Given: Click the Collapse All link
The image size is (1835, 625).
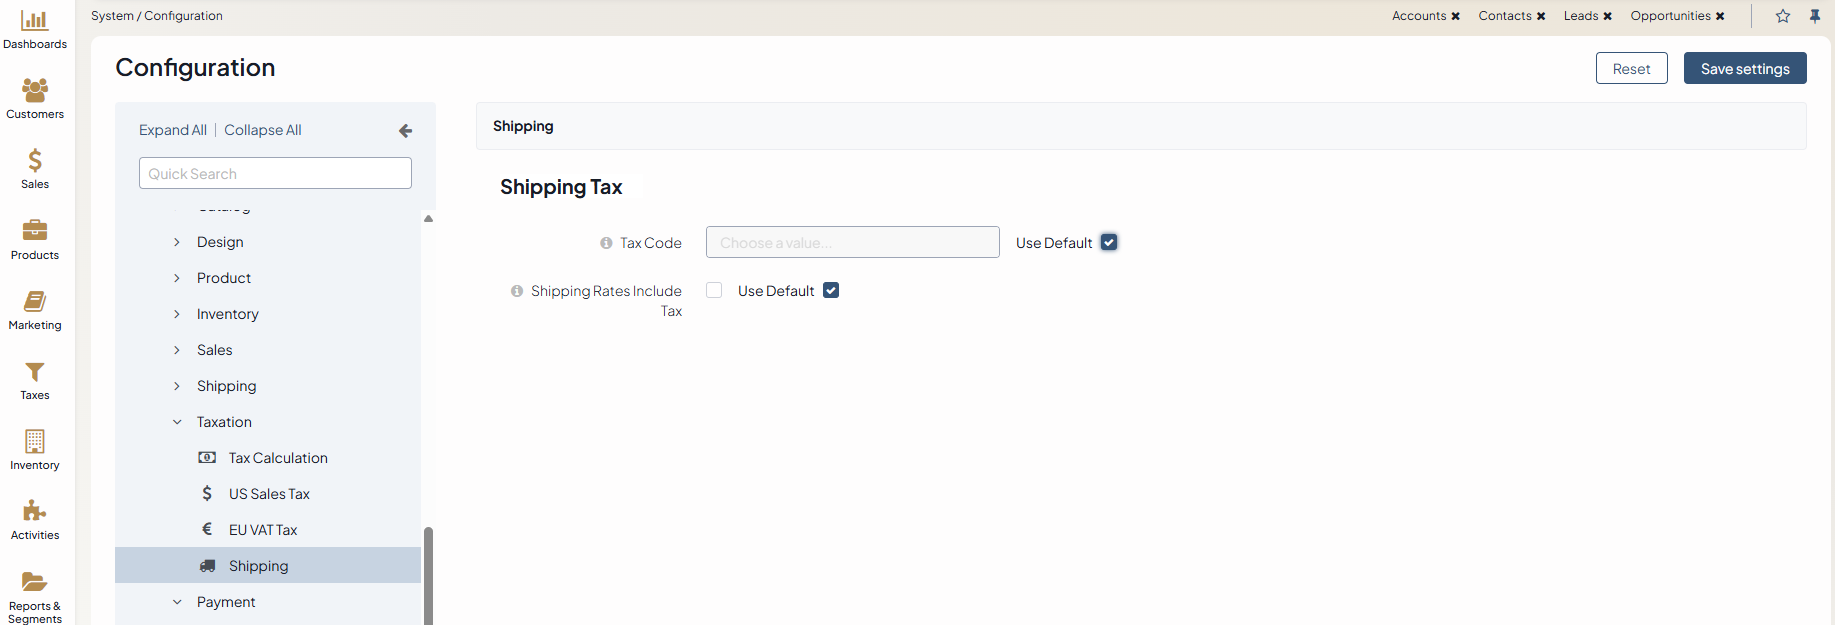Looking at the screenshot, I should (263, 130).
